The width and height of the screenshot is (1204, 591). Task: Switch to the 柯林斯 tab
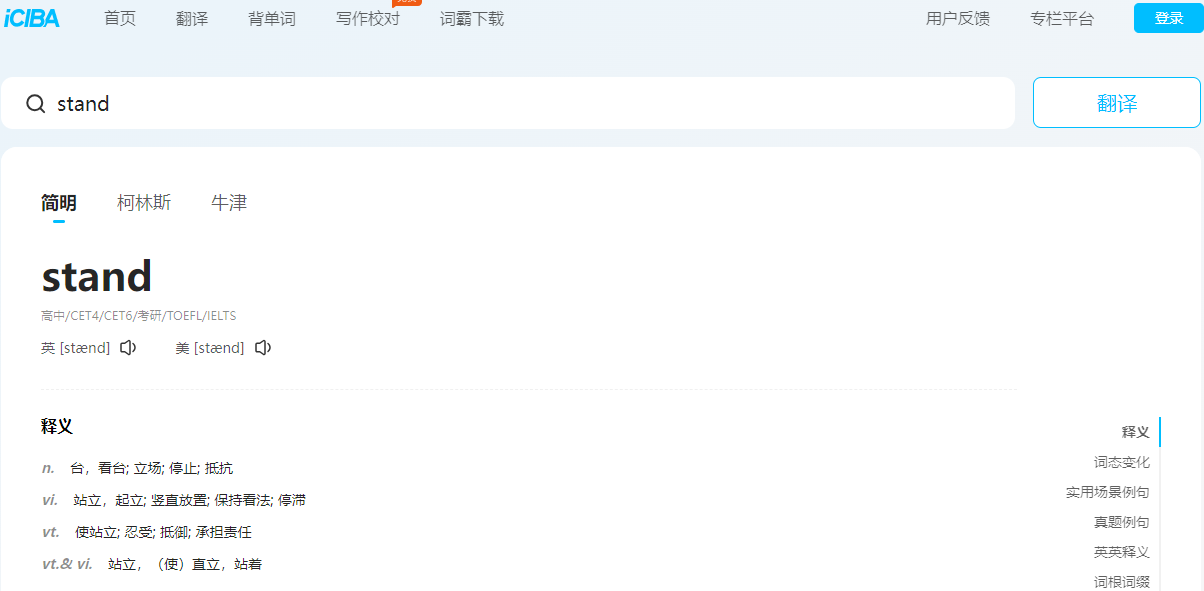144,203
